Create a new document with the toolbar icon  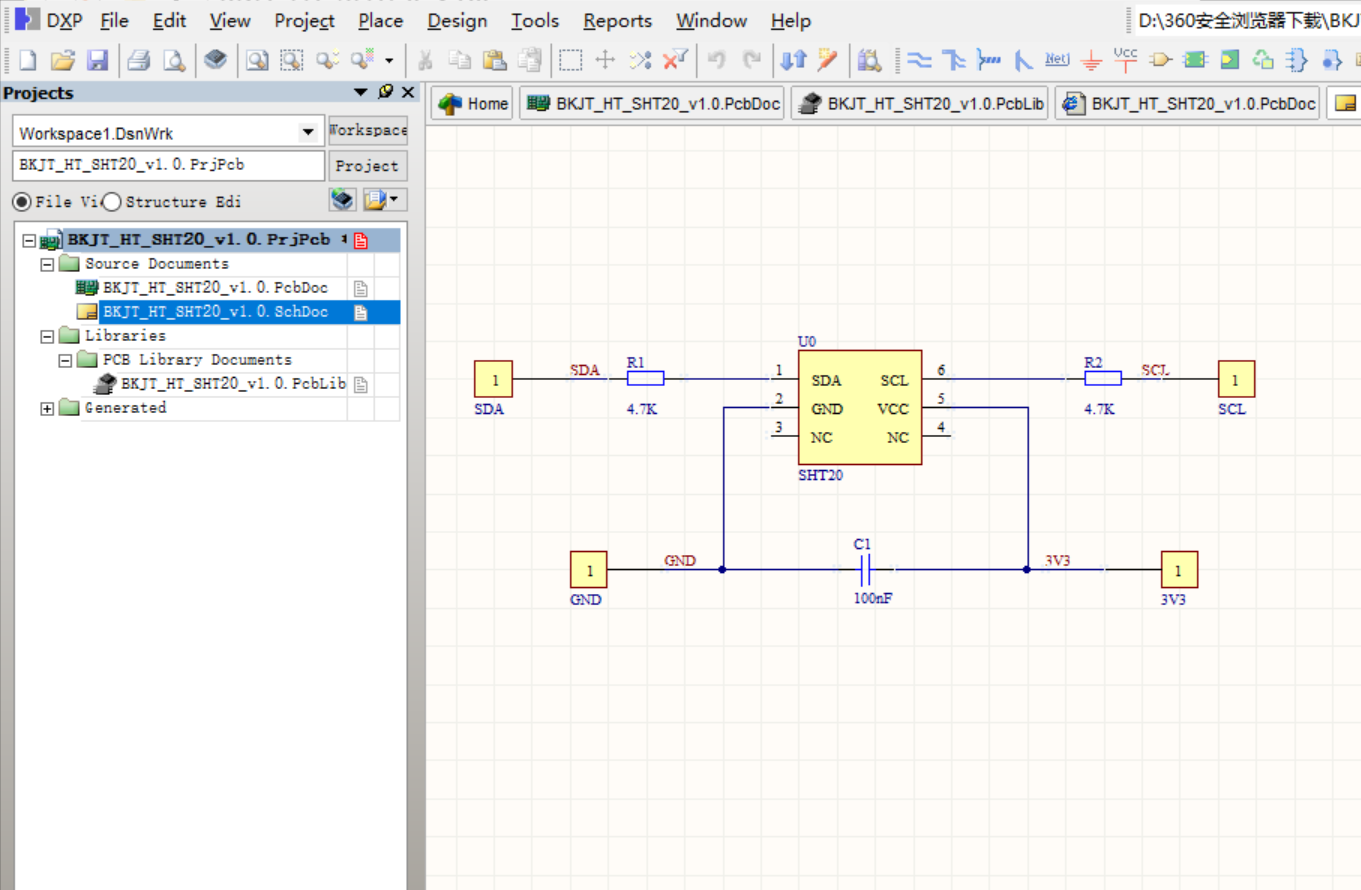tap(27, 60)
